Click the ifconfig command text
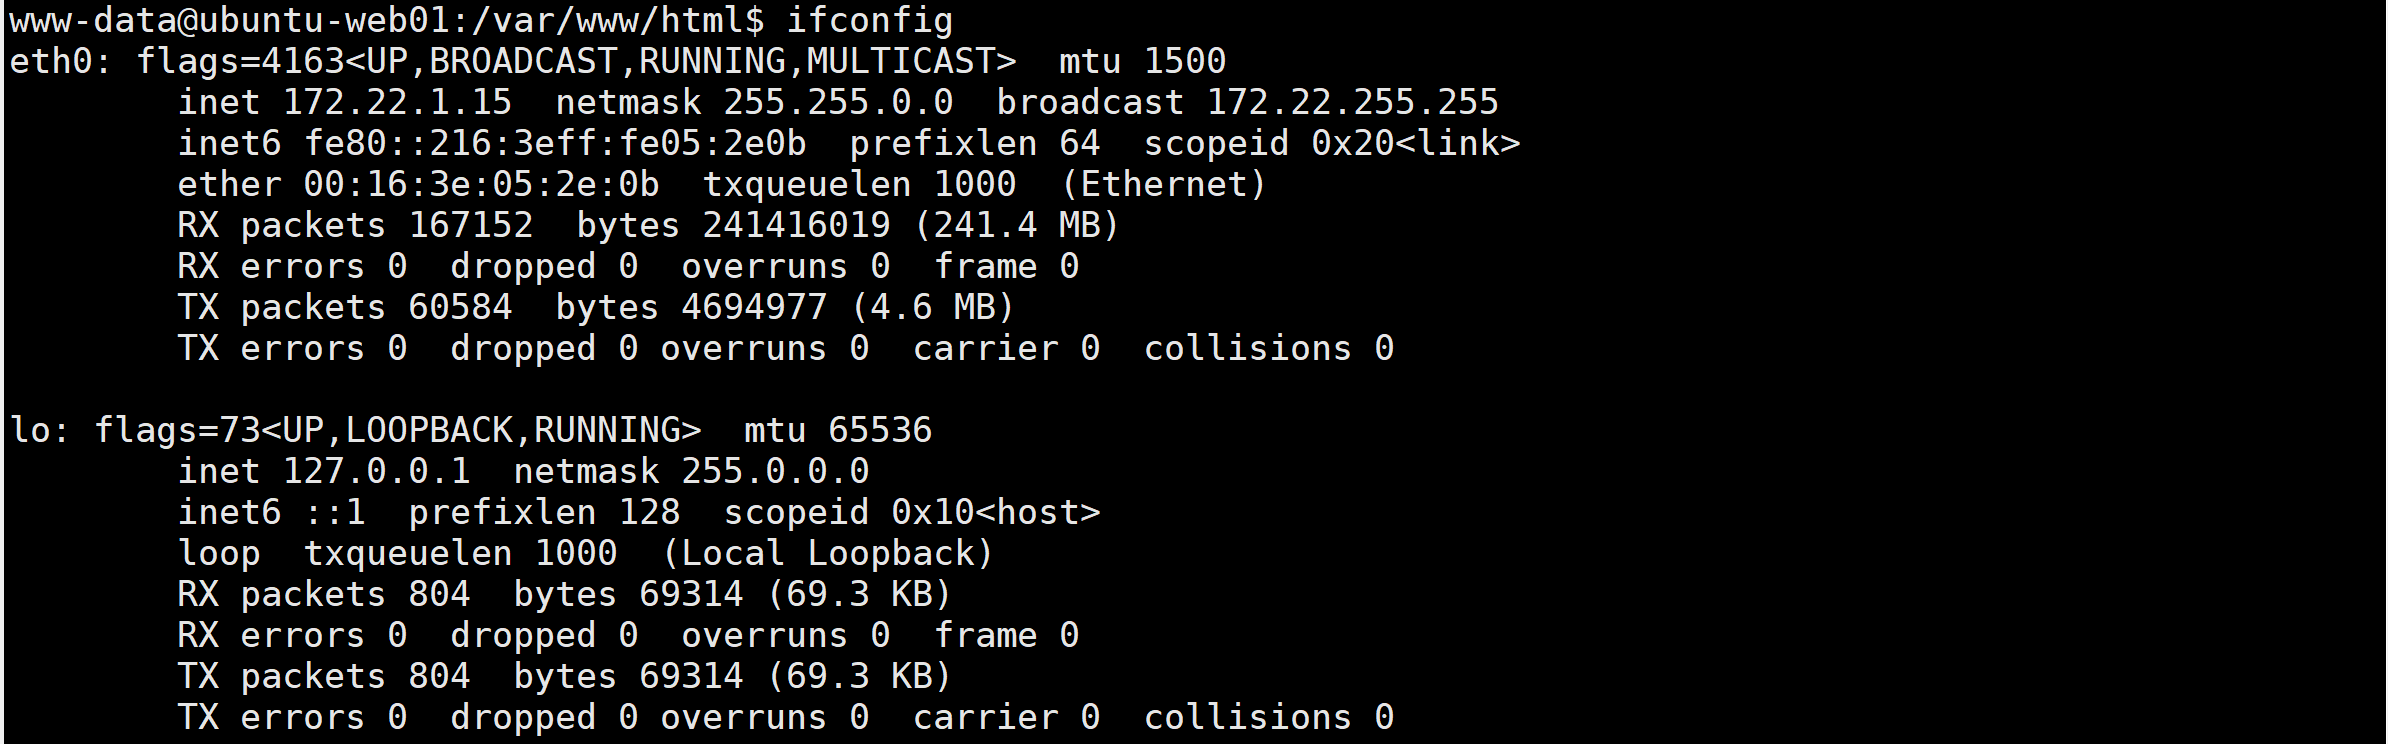This screenshot has height=744, width=2388. tap(870, 21)
